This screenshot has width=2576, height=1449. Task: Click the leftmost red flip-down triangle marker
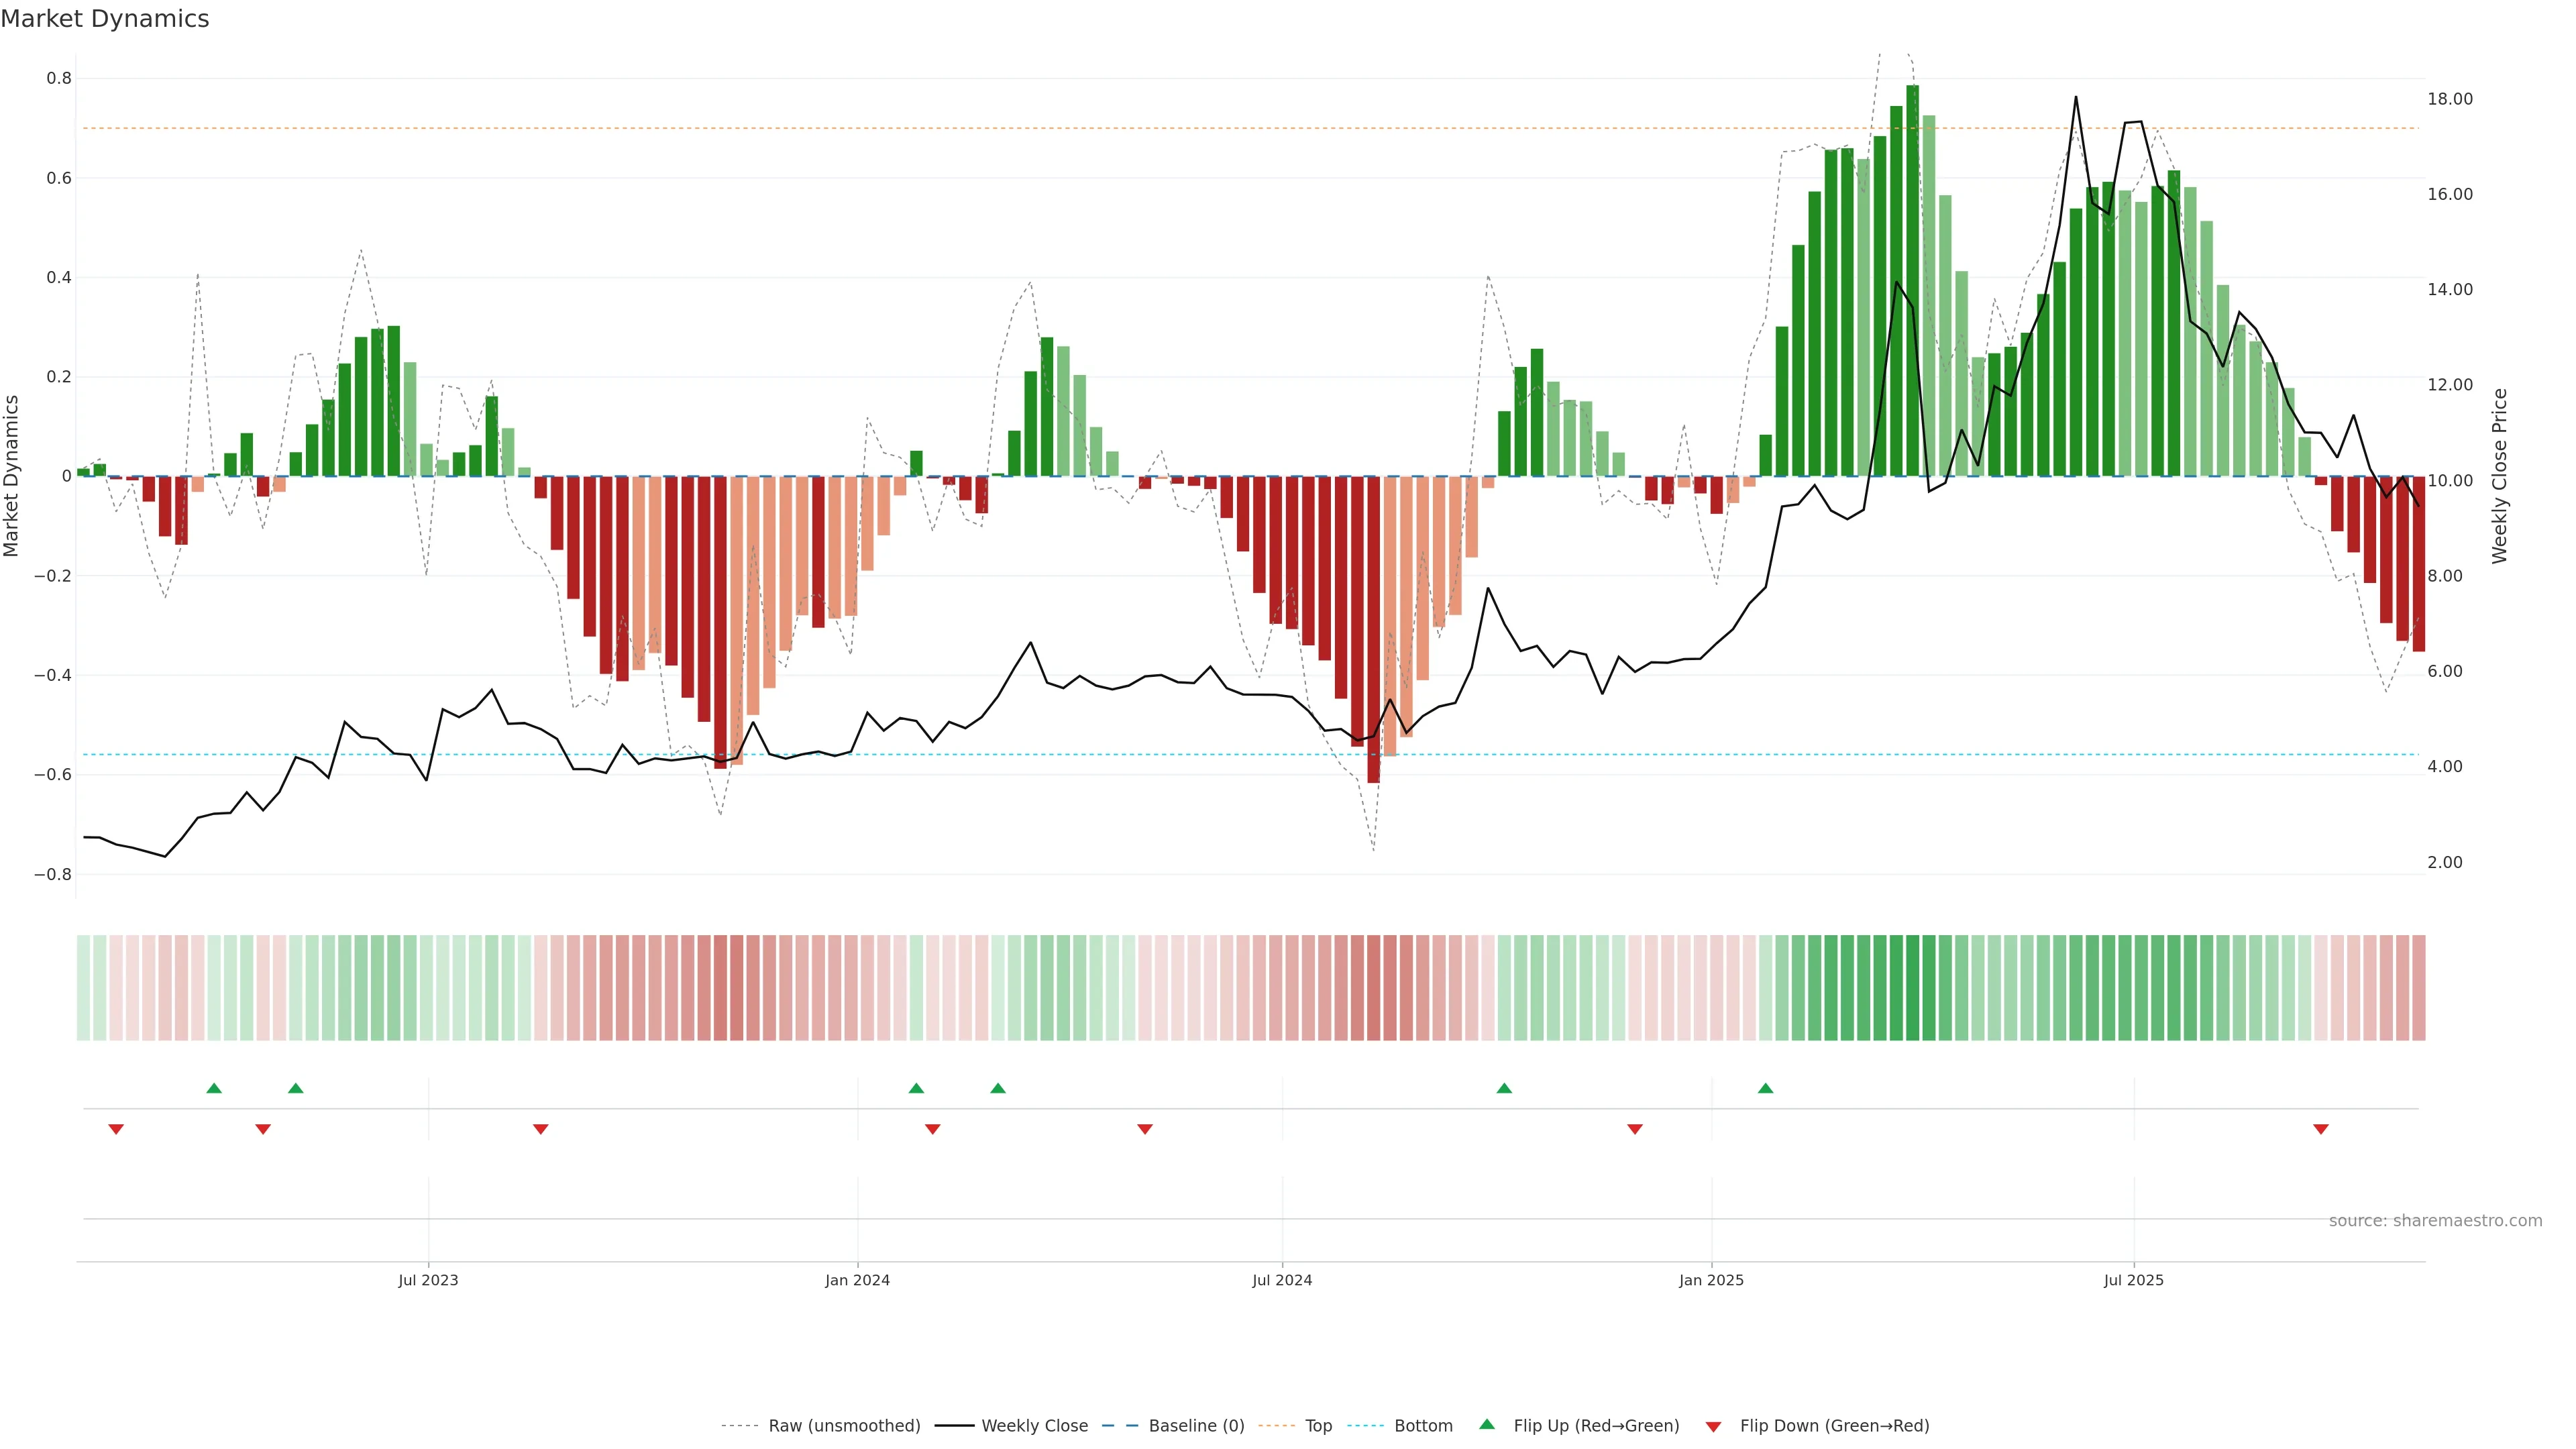point(116,1129)
